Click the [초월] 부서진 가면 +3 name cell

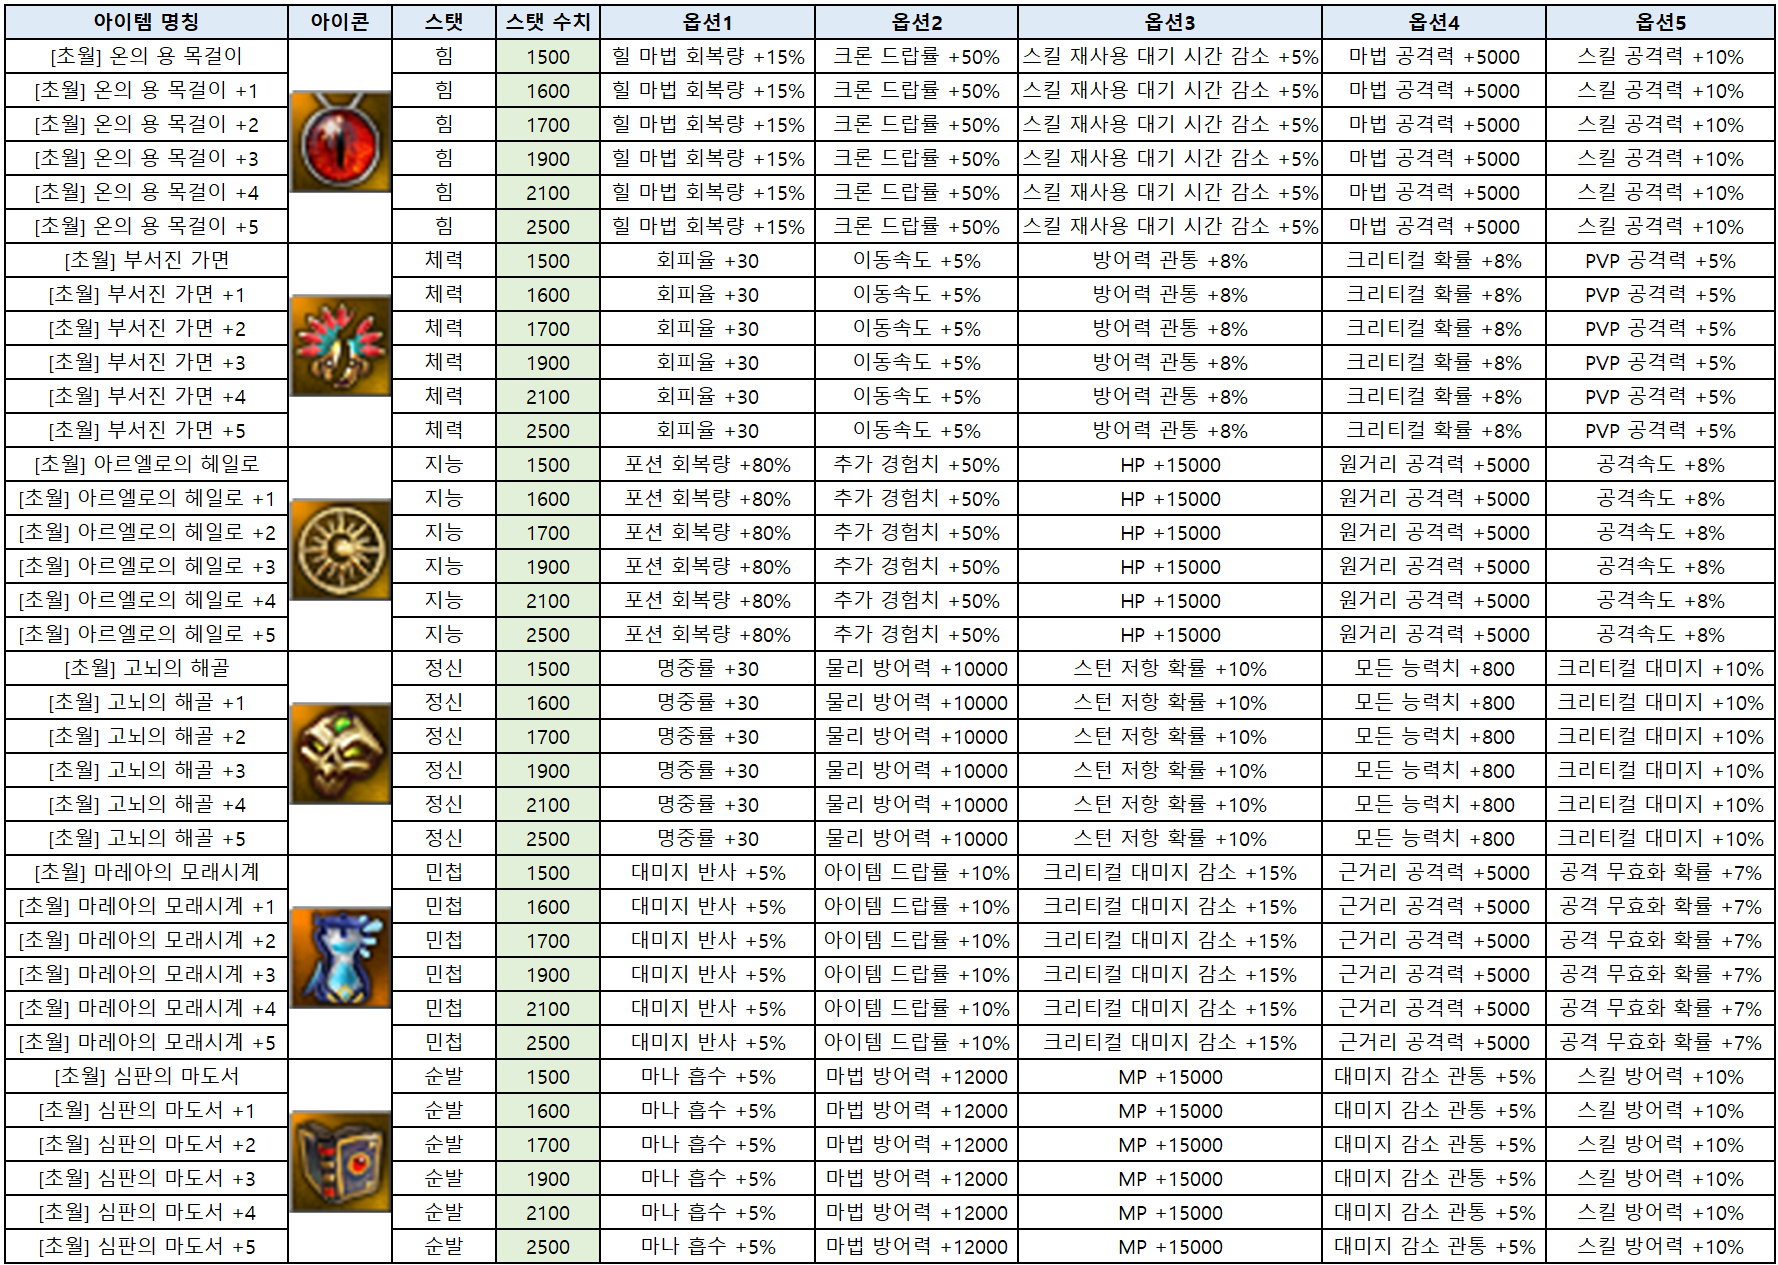pyautogui.click(x=146, y=363)
